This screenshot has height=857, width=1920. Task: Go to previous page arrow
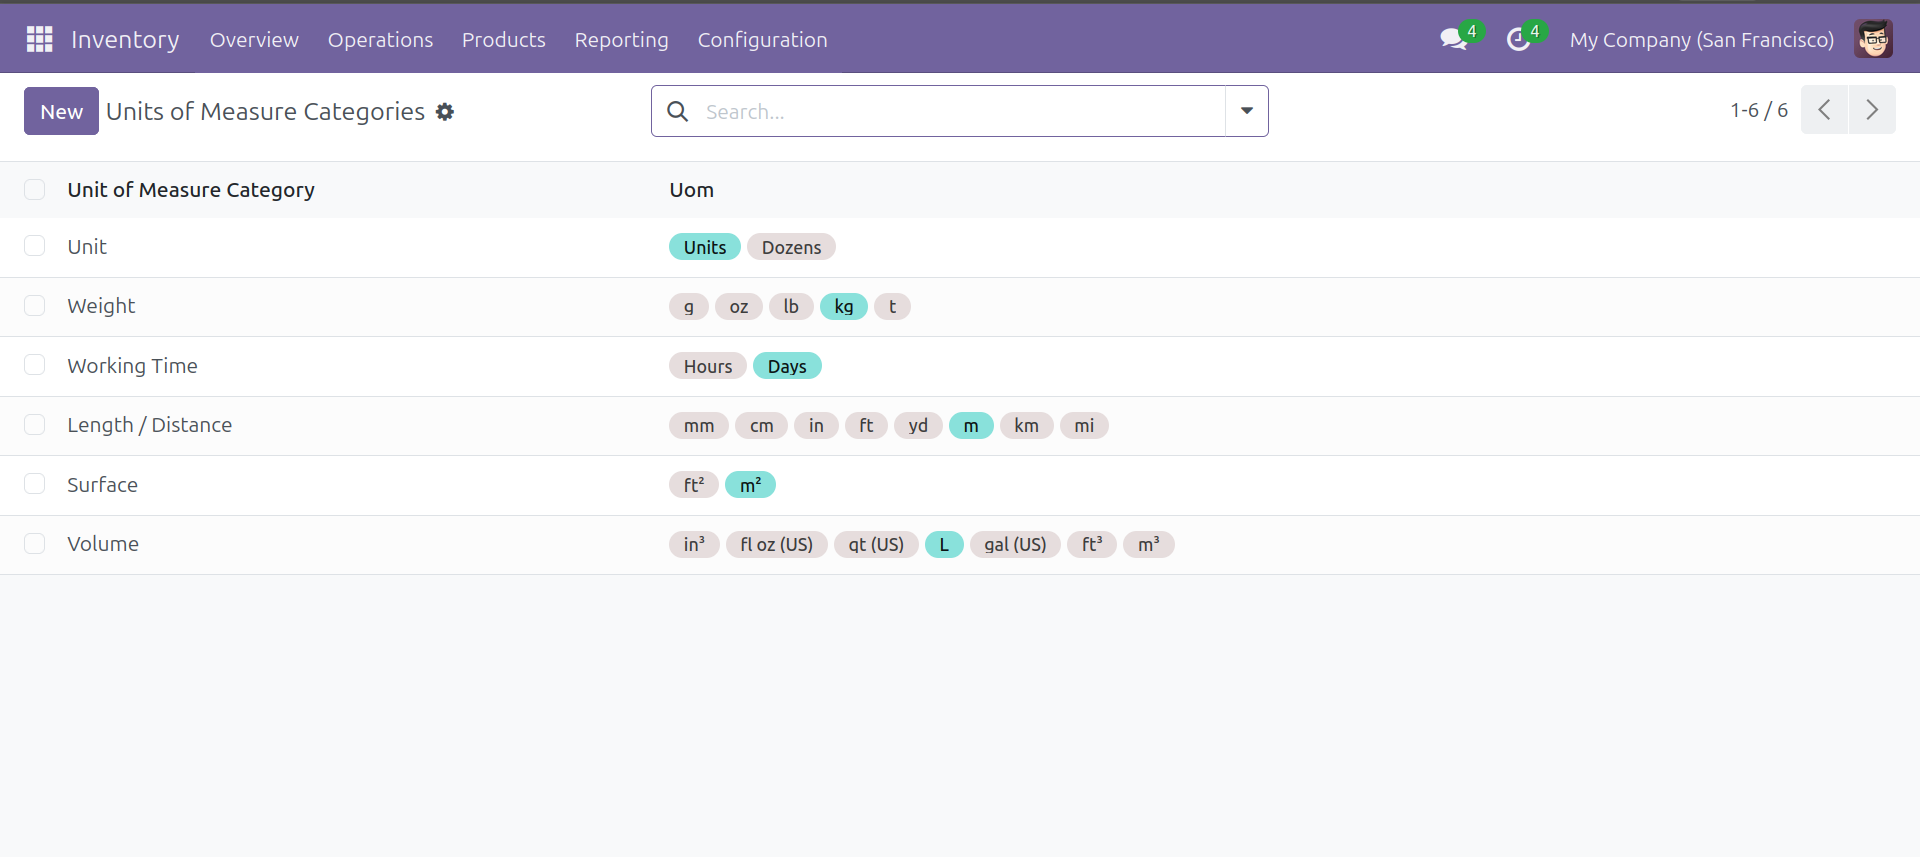(x=1824, y=110)
